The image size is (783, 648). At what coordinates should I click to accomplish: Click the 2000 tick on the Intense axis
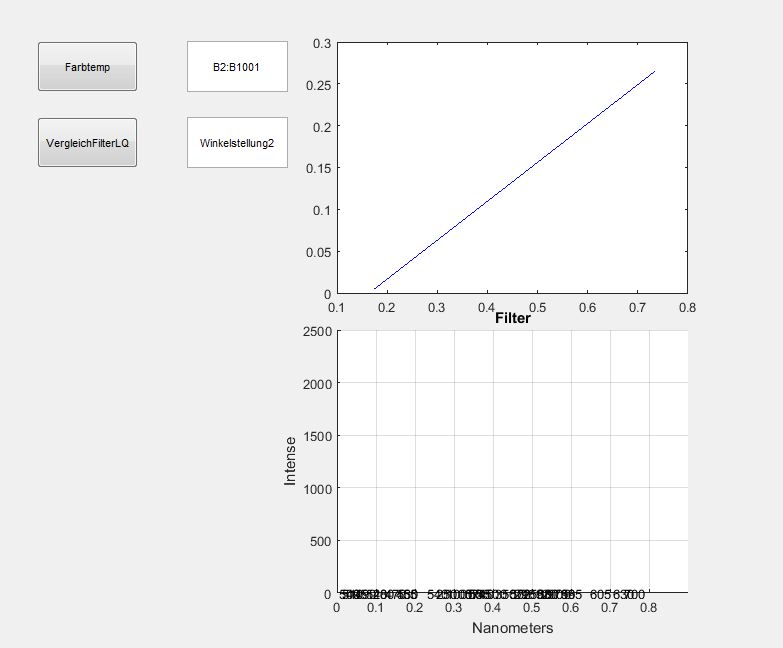tap(315, 384)
